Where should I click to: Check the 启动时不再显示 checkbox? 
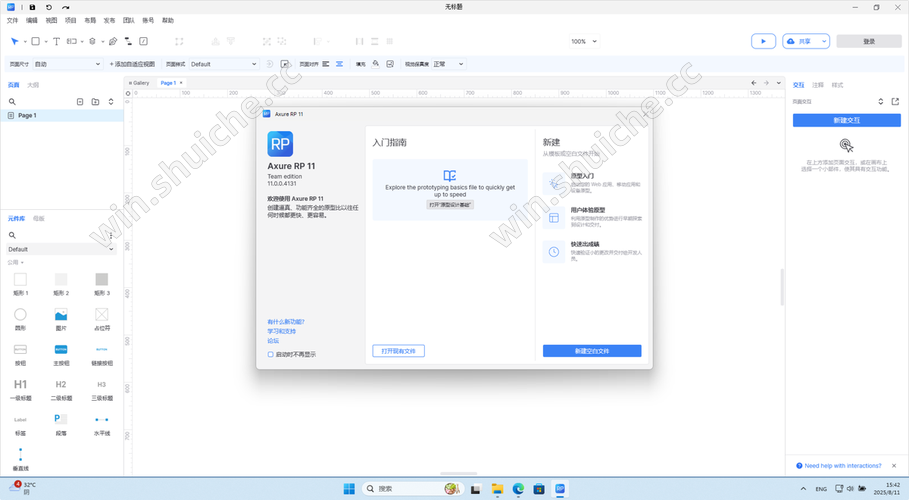click(x=270, y=354)
